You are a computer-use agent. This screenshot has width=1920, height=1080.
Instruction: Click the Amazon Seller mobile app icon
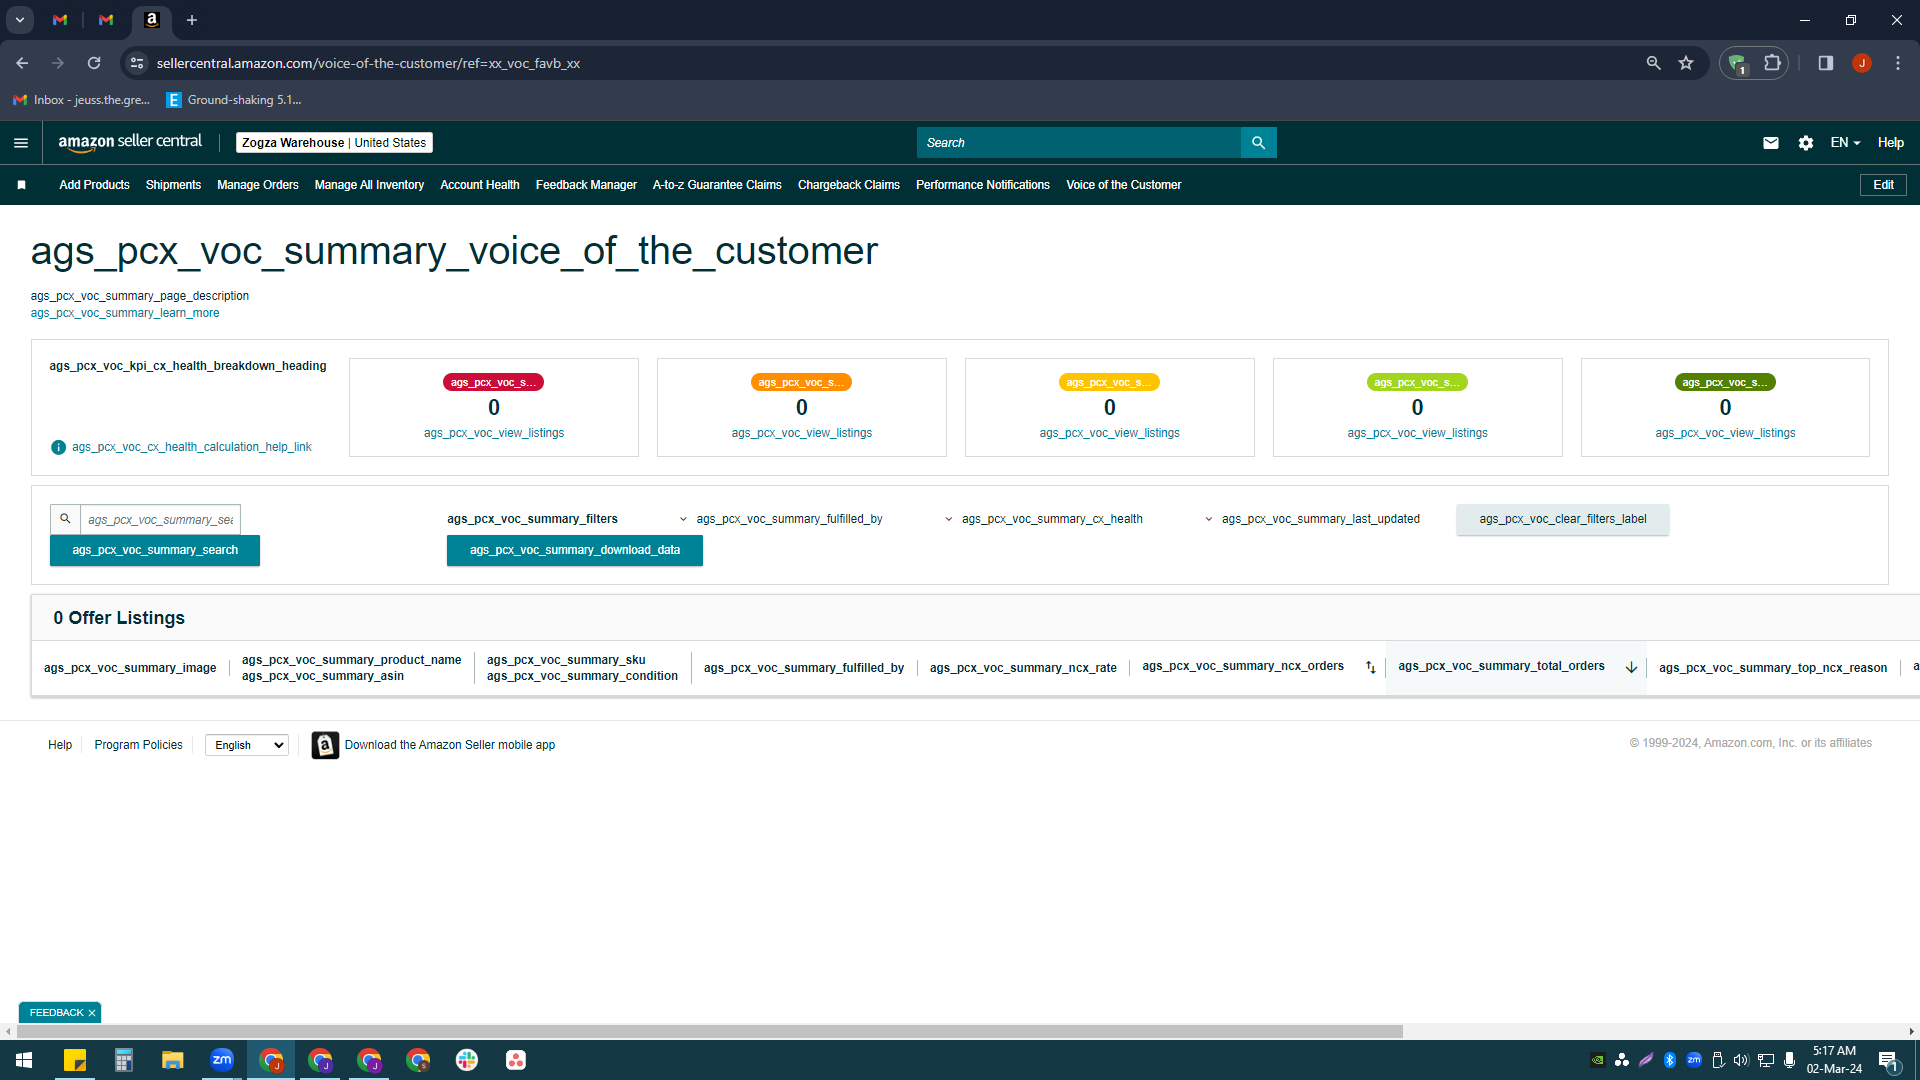click(x=325, y=745)
